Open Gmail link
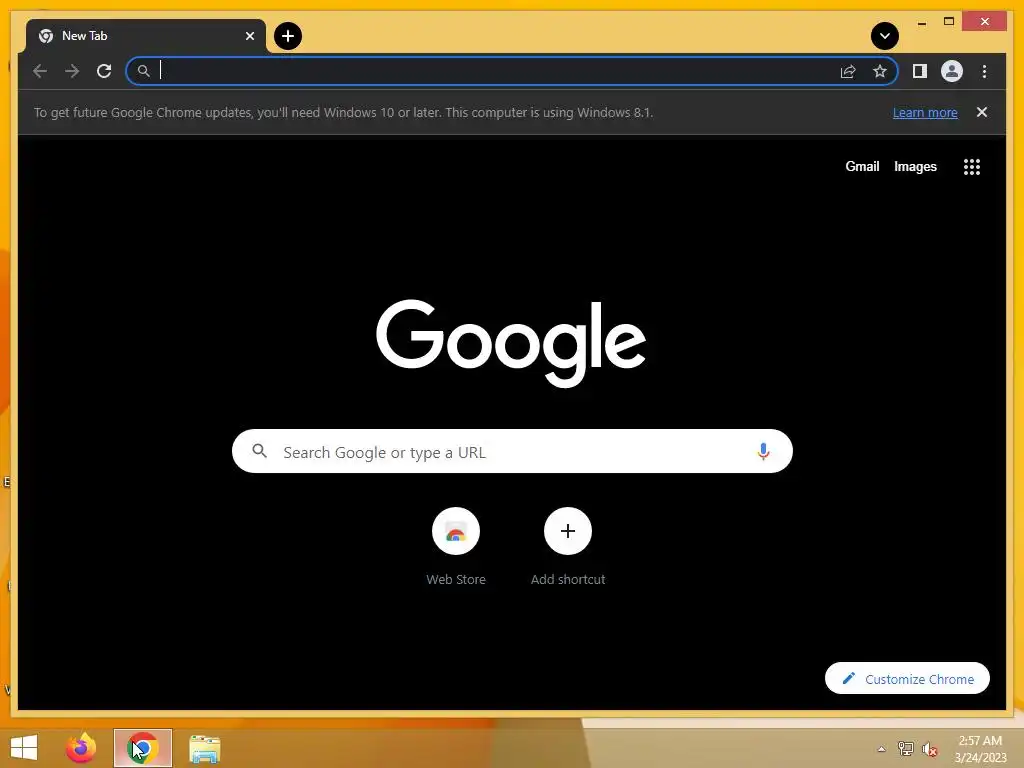1024x768 pixels. [x=862, y=167]
